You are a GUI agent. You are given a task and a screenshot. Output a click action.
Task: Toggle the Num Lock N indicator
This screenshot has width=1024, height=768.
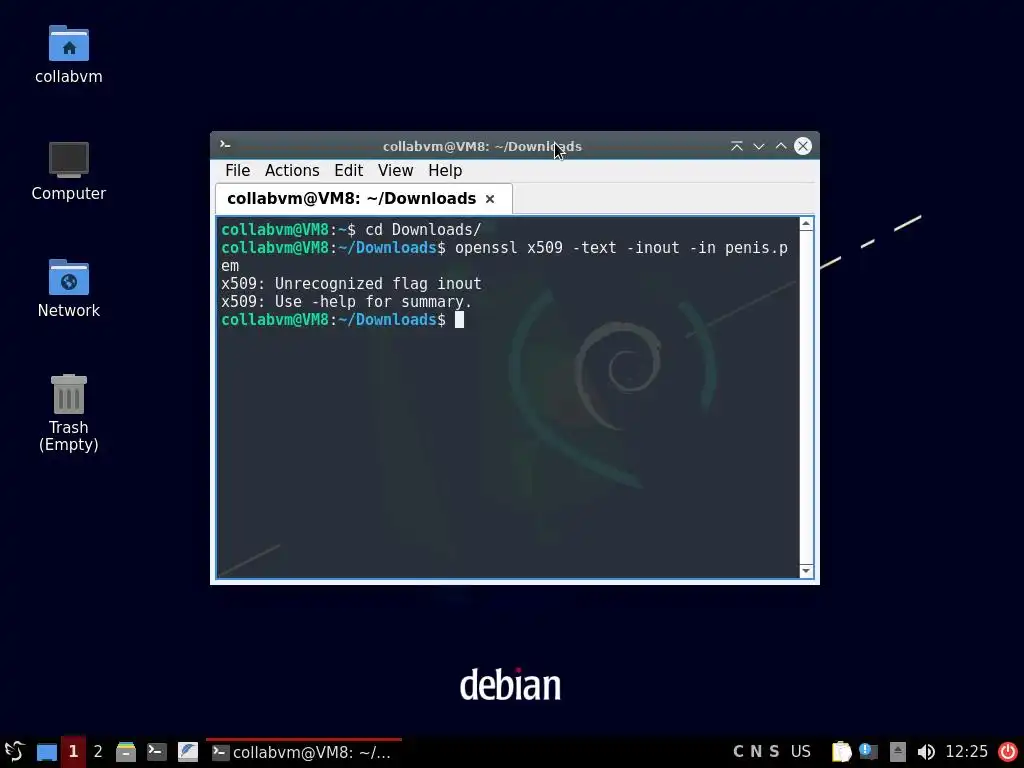click(756, 752)
